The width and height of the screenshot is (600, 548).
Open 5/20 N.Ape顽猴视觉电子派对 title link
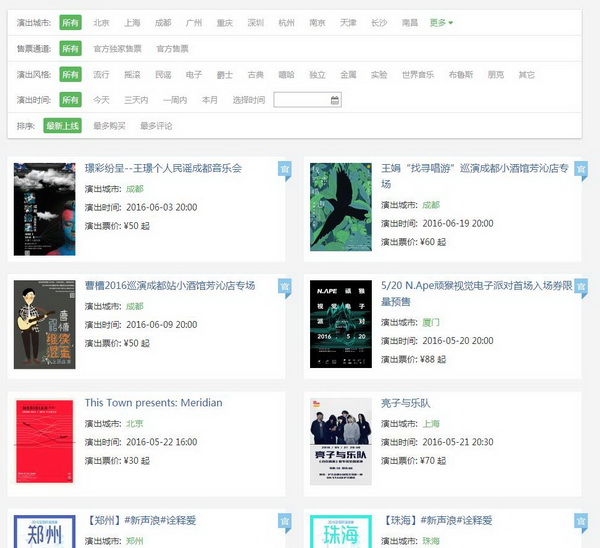476,293
